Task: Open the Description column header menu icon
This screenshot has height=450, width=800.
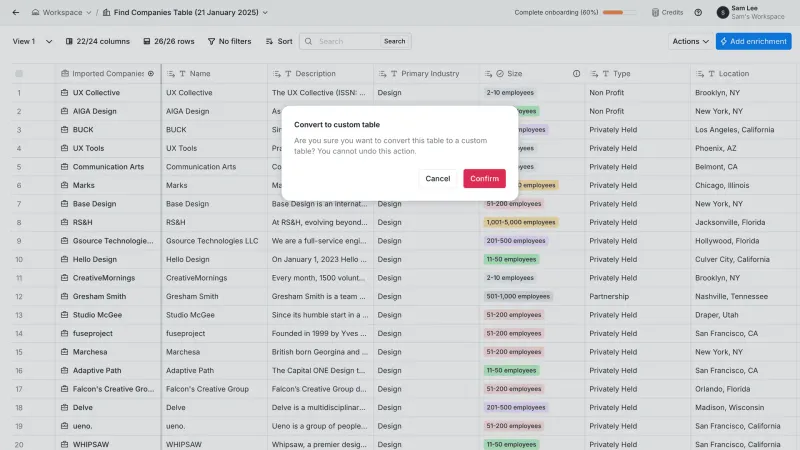Action: 277,73
